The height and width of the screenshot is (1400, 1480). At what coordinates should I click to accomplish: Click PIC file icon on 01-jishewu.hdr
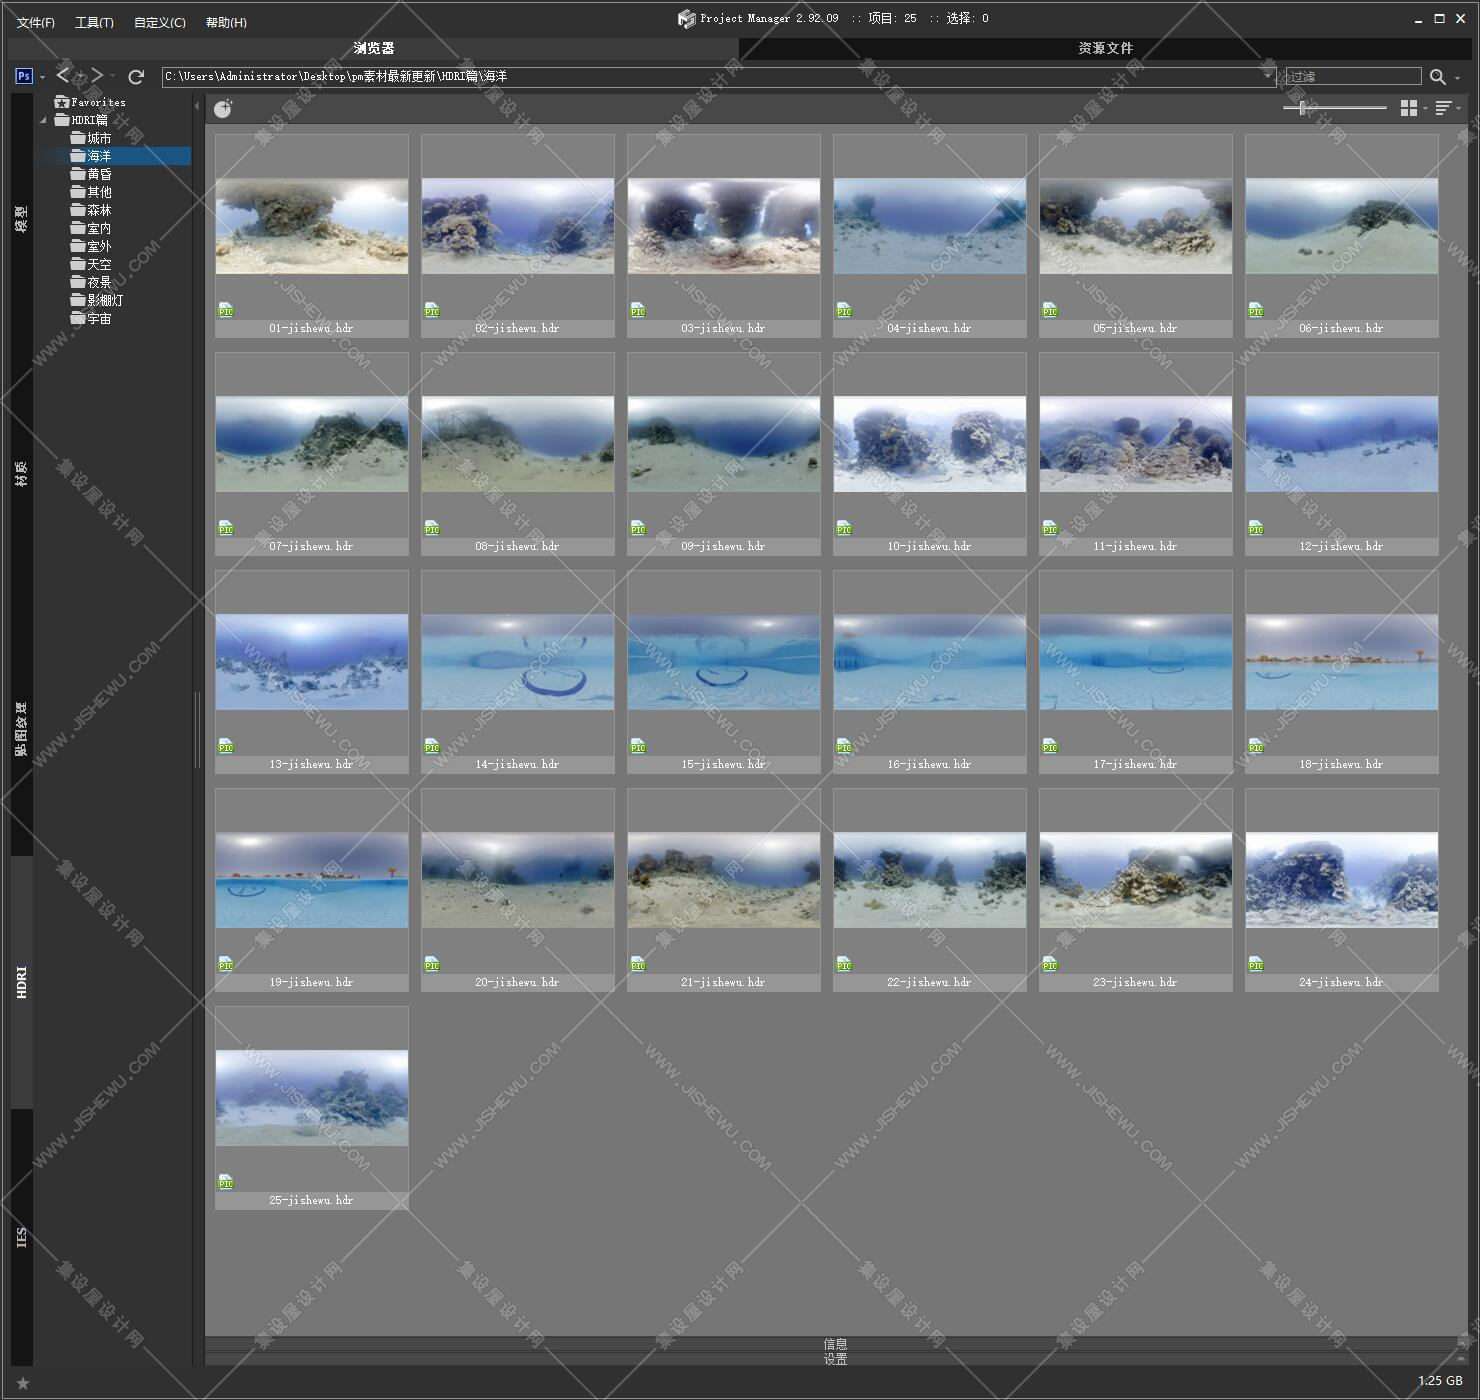point(226,311)
